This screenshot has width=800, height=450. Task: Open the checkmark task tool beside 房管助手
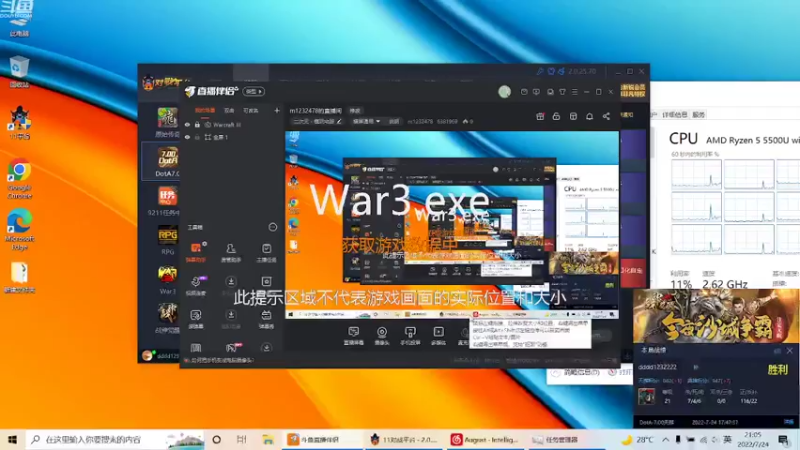click(266, 252)
